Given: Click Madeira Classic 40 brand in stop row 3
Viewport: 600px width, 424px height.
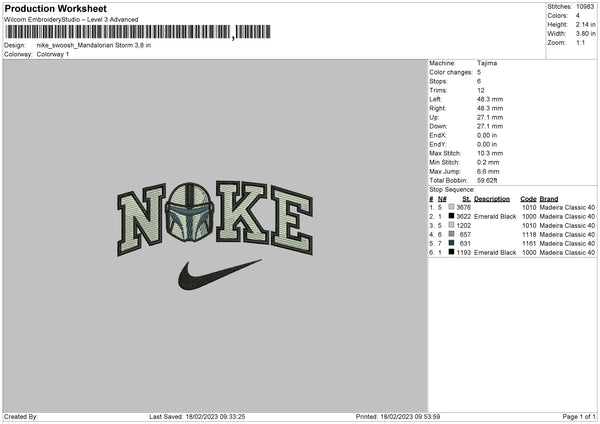Looking at the screenshot, I should pos(567,225).
